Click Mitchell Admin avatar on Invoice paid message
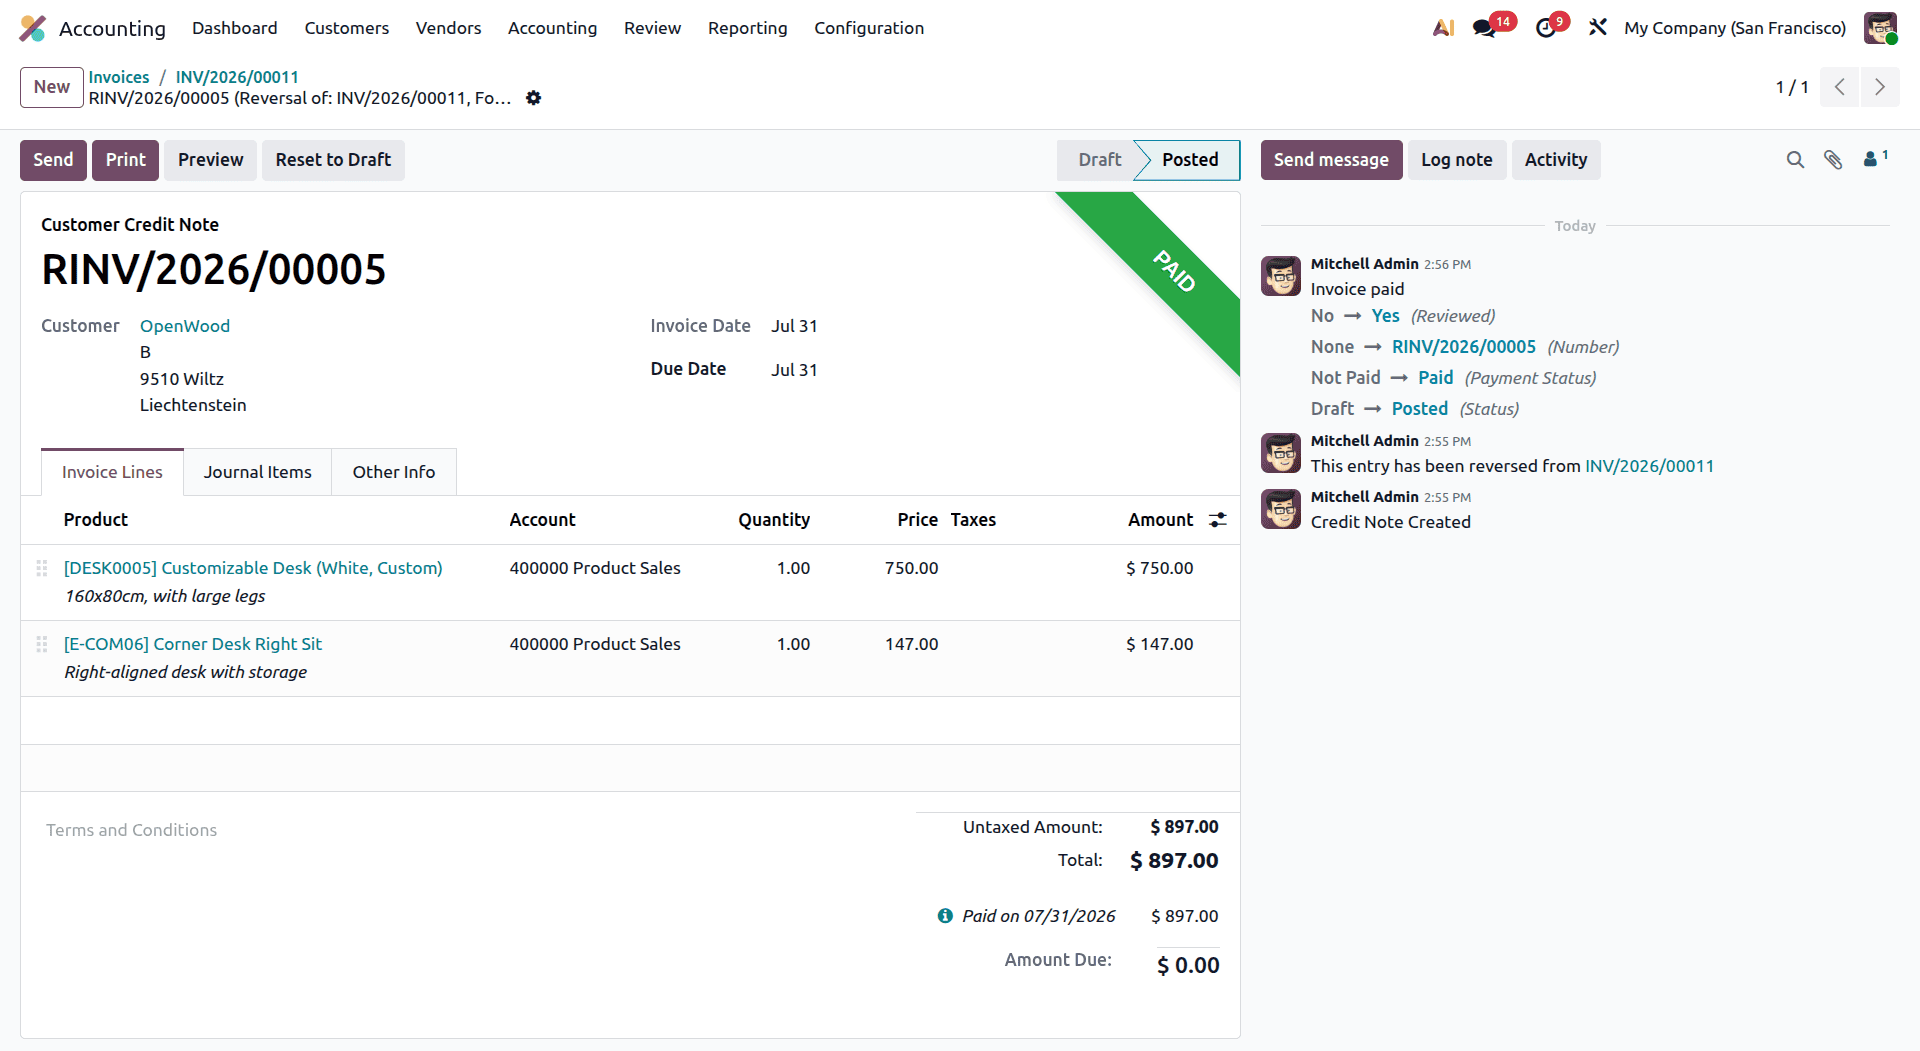The height and width of the screenshot is (1051, 1920). pyautogui.click(x=1281, y=276)
